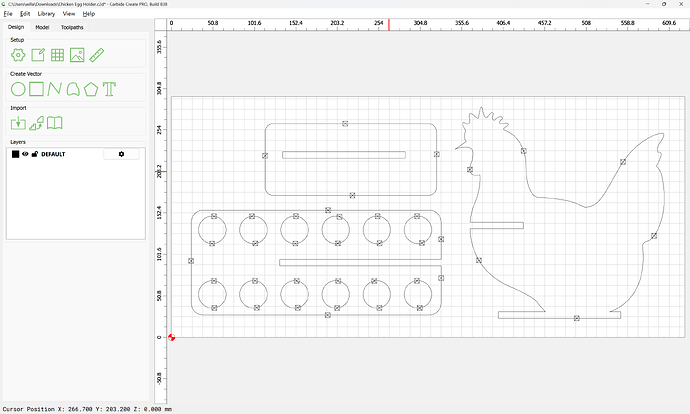Click the DEFAULT layer color swatch

tap(15, 154)
